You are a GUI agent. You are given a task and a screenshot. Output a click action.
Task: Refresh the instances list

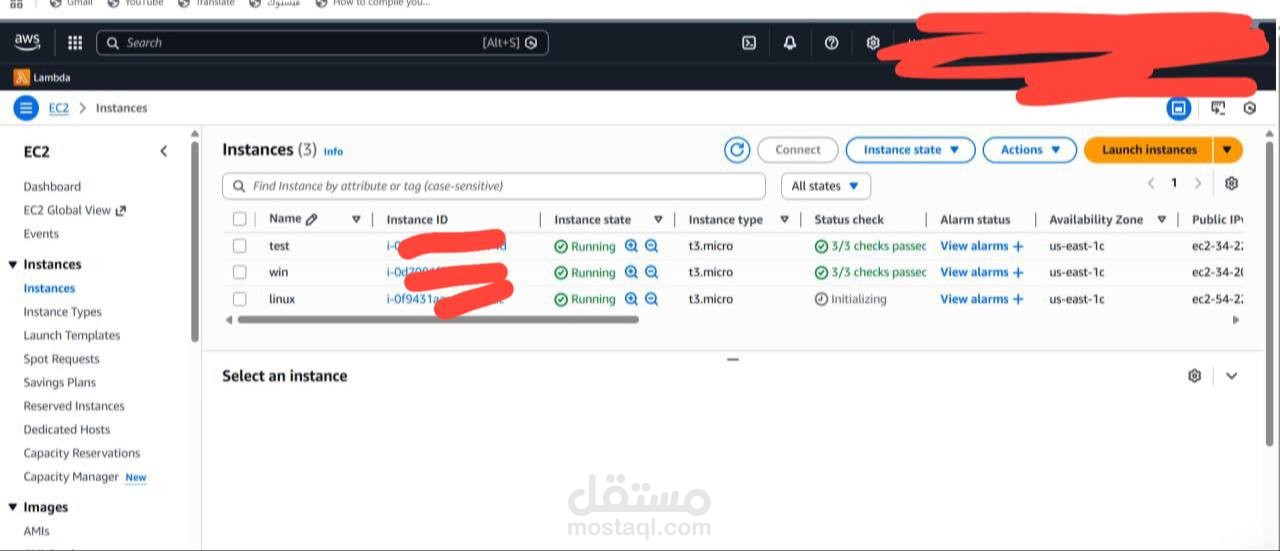737,150
